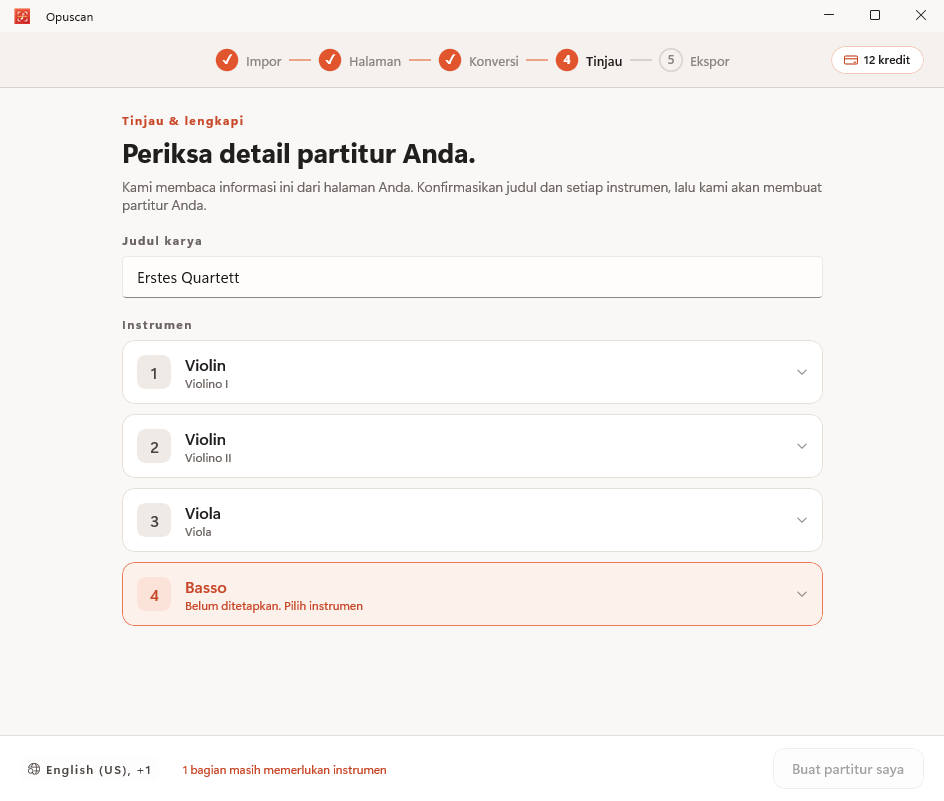Close the Opuscan window

click(x=921, y=15)
